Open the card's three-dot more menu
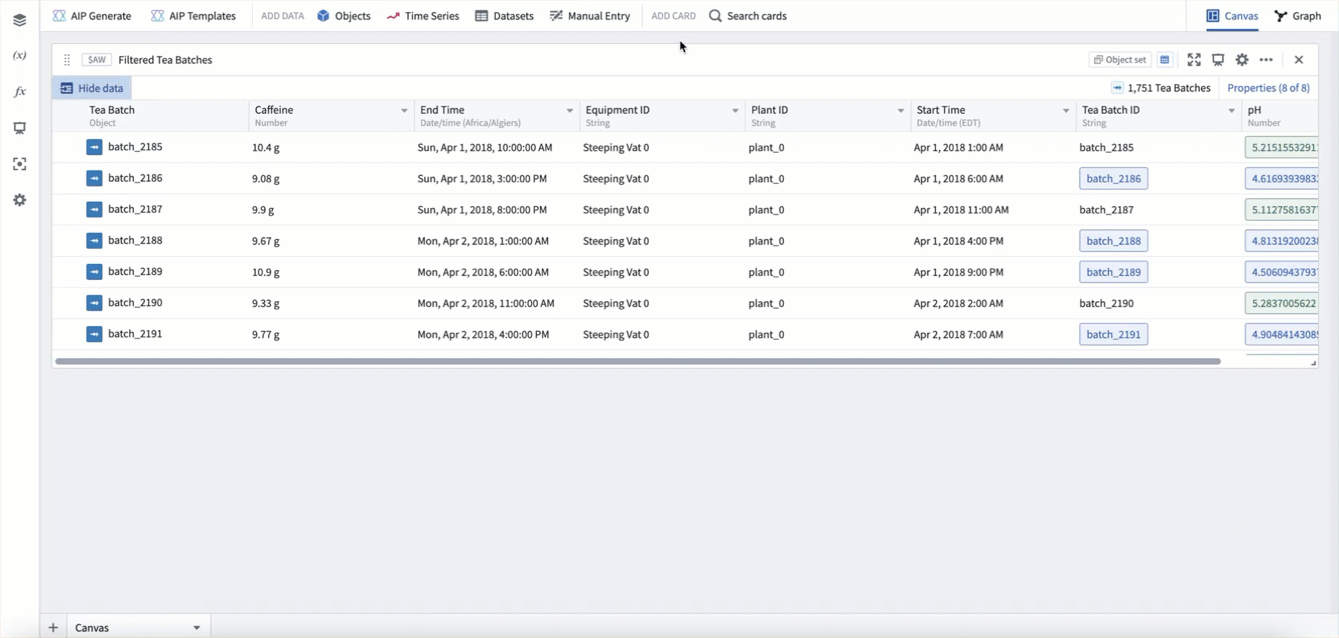1339x638 pixels. click(1266, 60)
